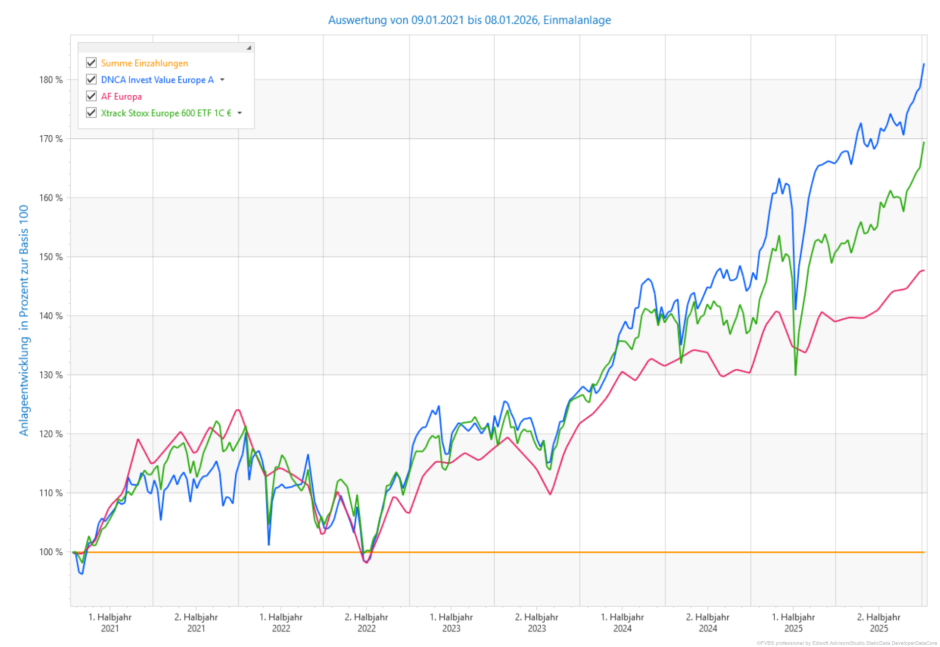940x647 pixels.
Task: Collapse the legend using the corner triangle
Action: pos(249,47)
